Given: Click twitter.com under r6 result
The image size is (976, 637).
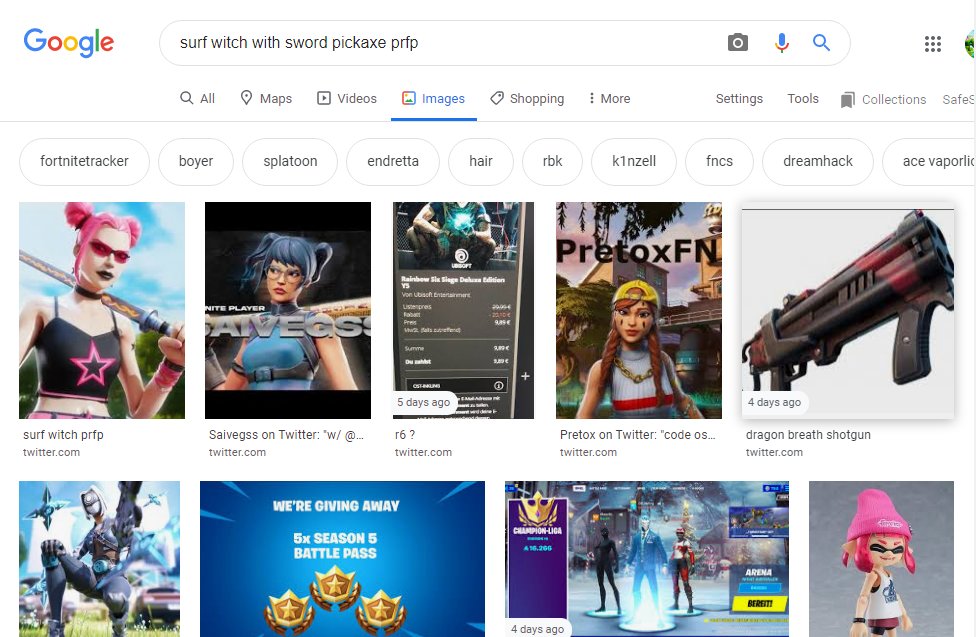Looking at the screenshot, I should [423, 453].
